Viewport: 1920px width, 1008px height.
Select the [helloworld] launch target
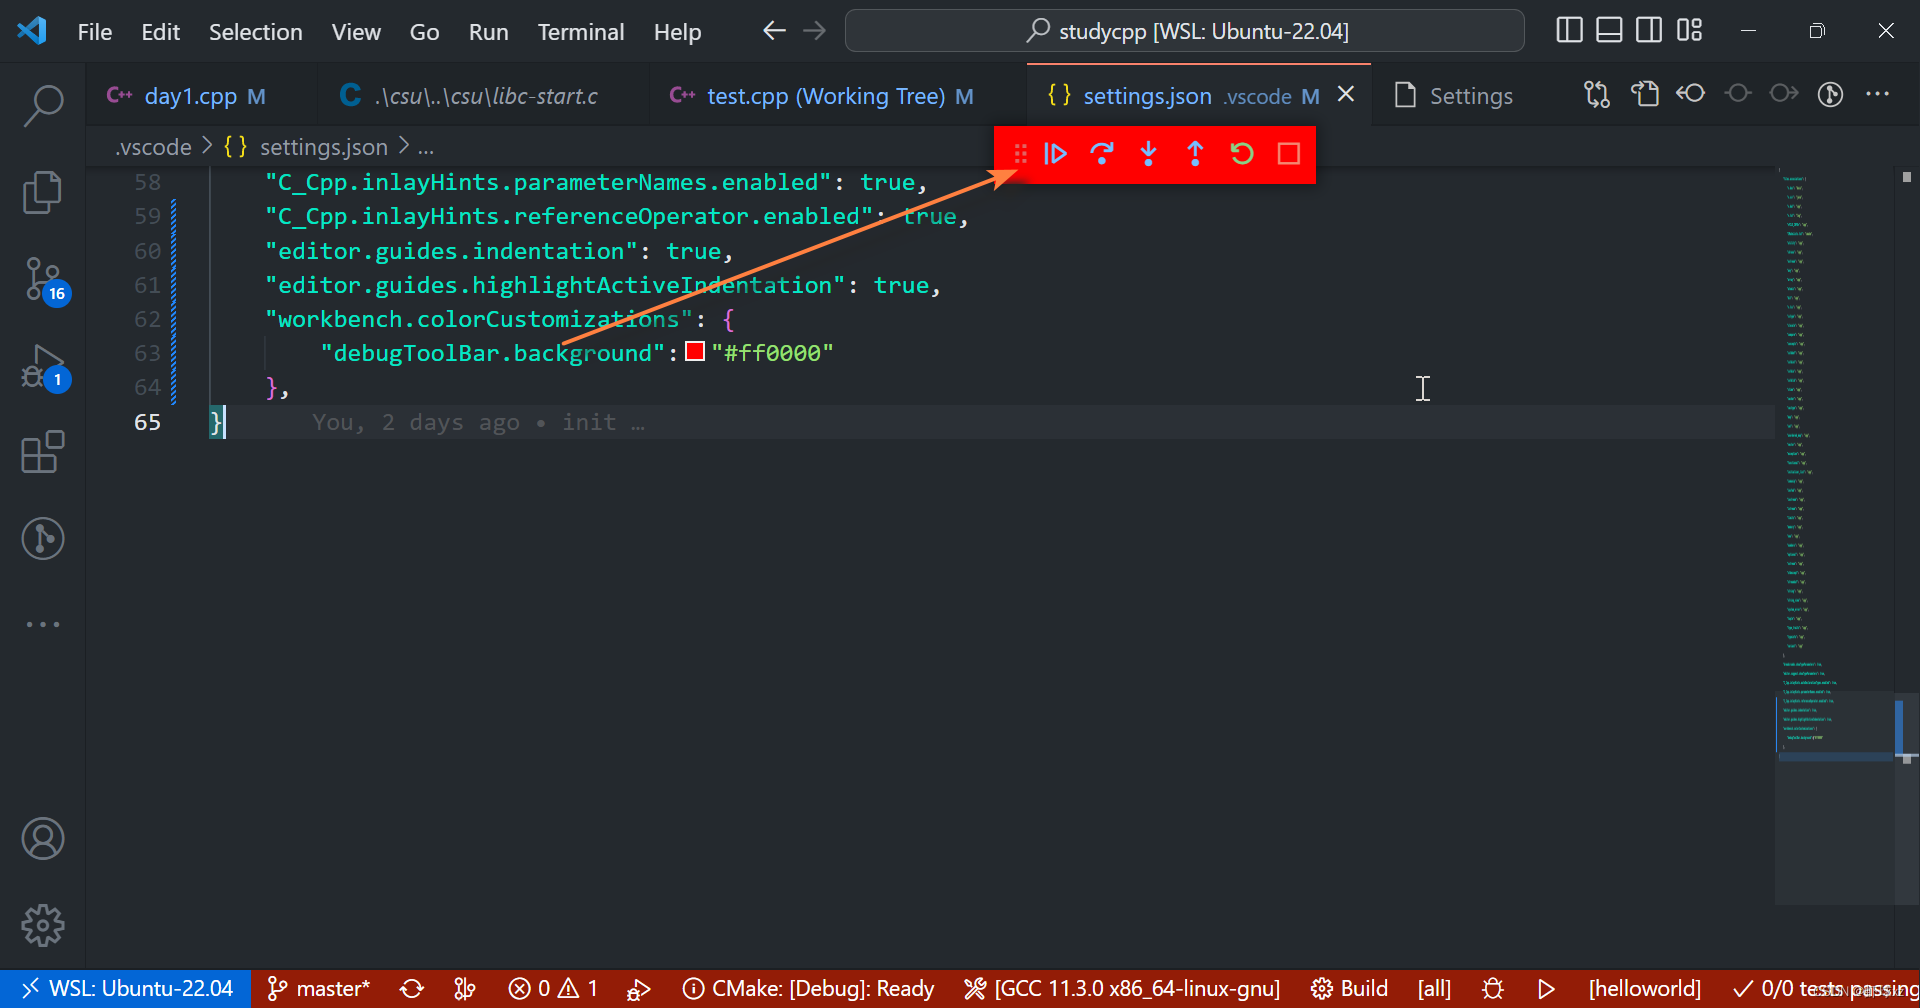(x=1644, y=989)
